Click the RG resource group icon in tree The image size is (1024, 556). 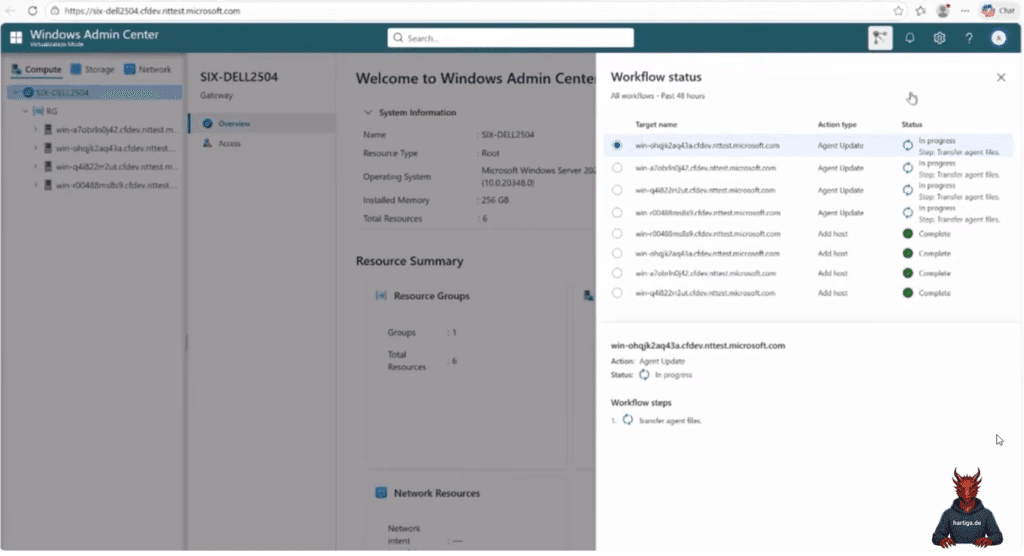[x=38, y=111]
